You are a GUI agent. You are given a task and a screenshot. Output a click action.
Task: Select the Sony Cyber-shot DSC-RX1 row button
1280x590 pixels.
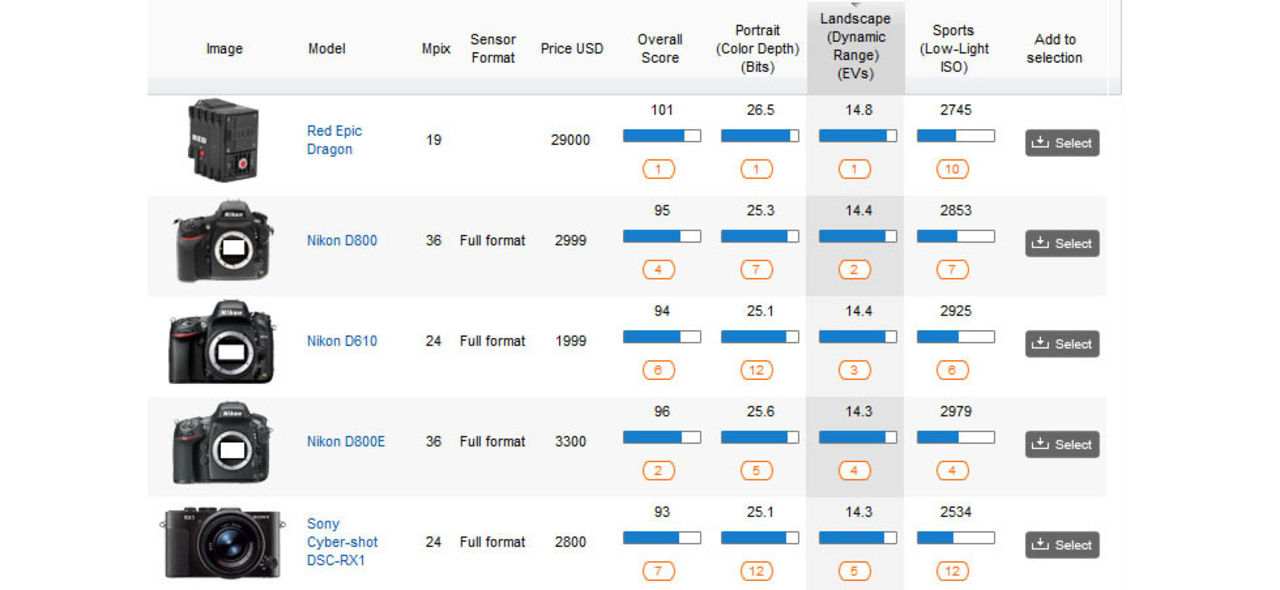(1062, 545)
